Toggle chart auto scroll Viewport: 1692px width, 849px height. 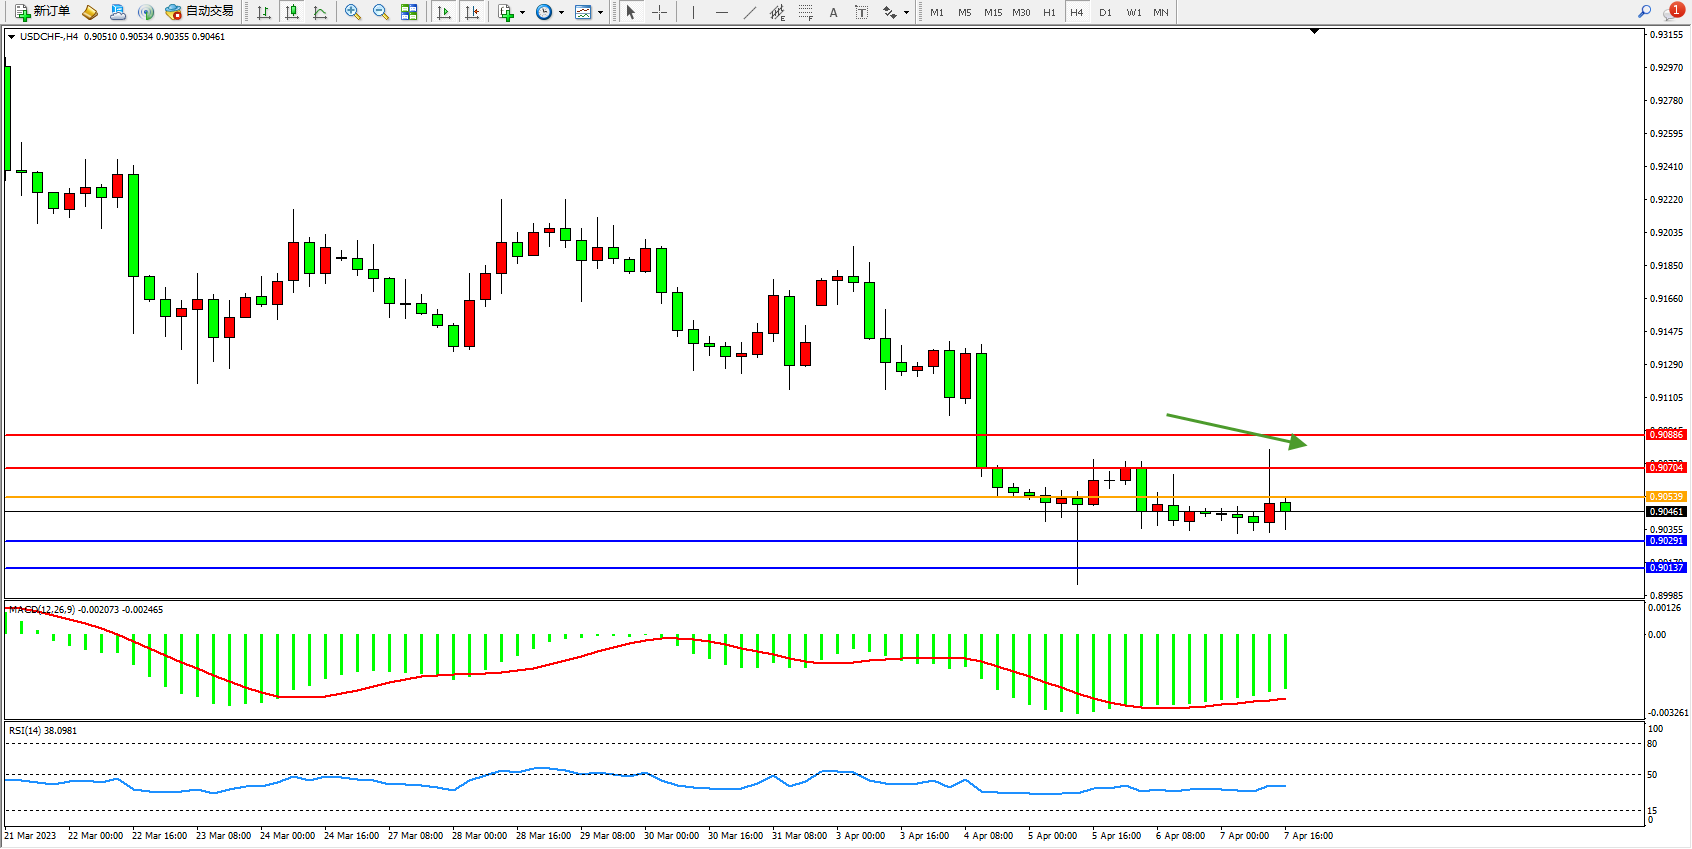point(445,12)
